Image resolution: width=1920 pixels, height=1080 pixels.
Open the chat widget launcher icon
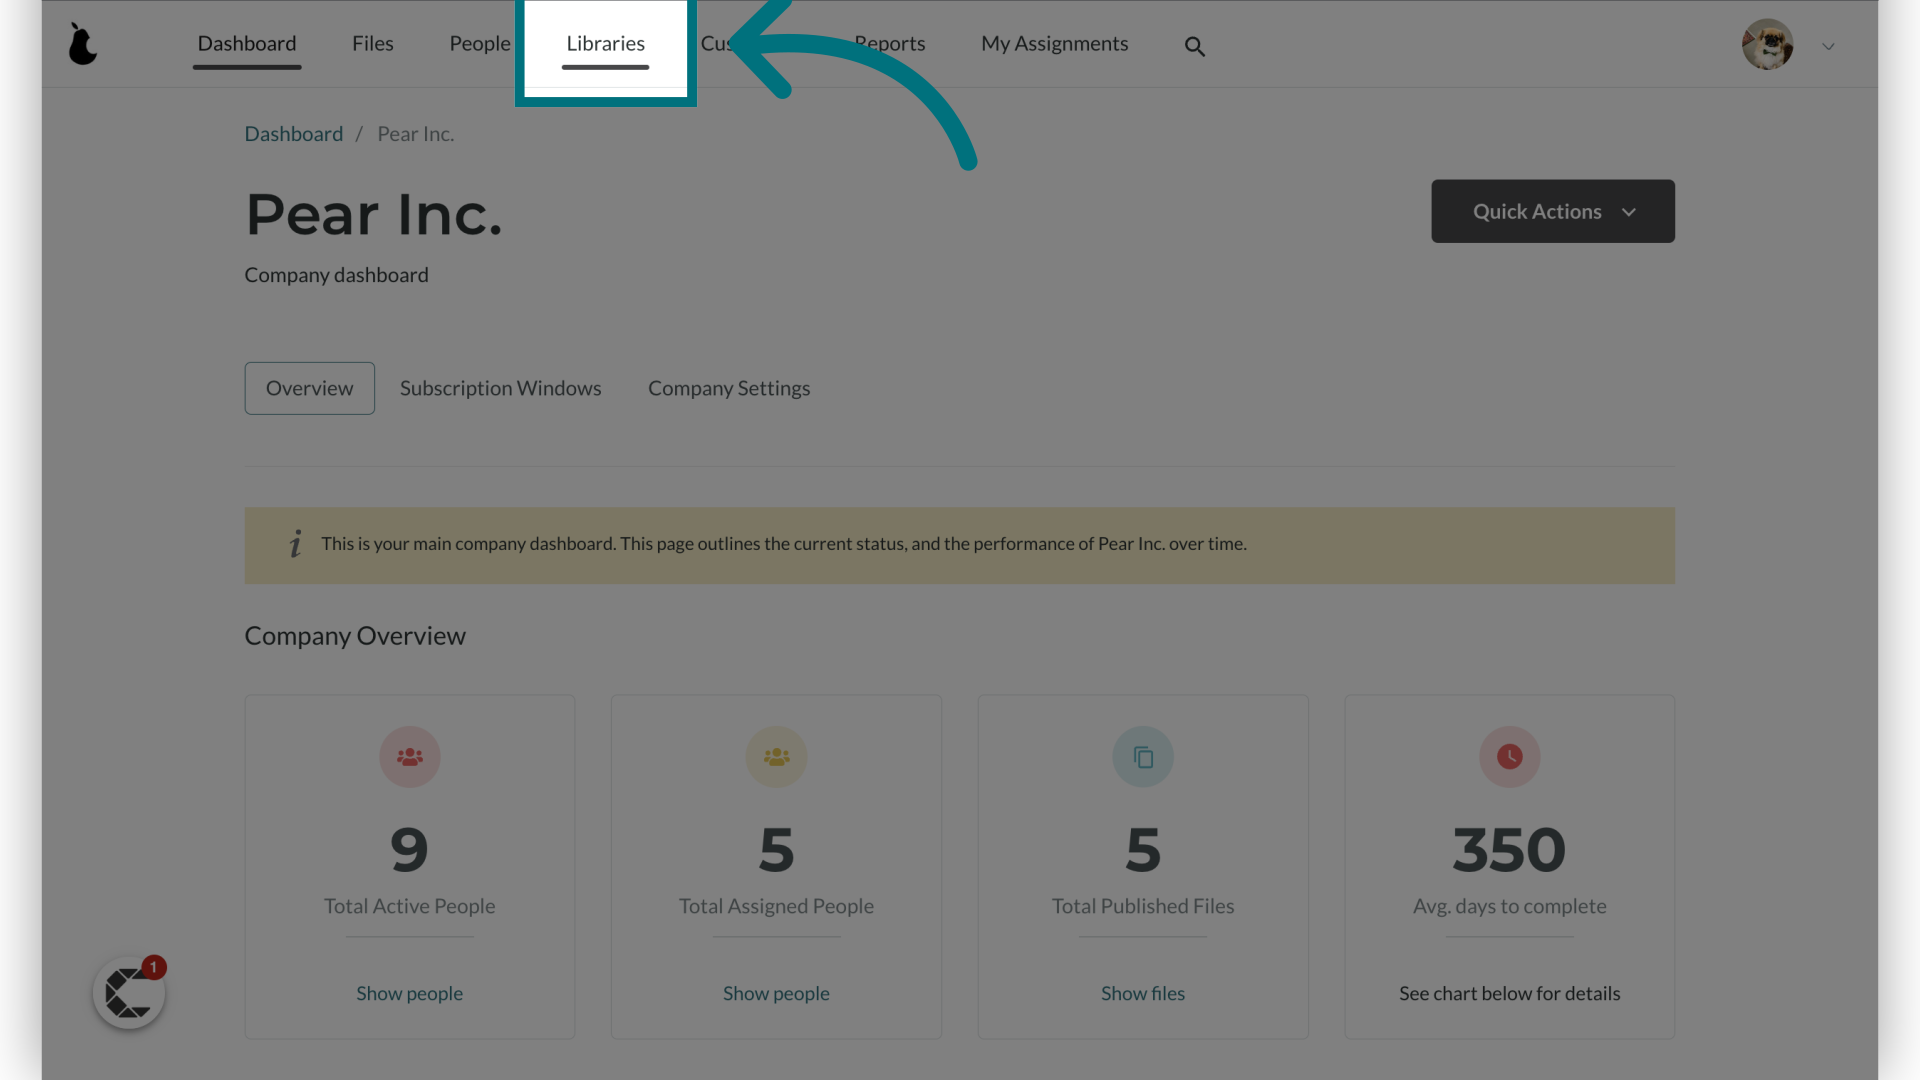tap(128, 993)
